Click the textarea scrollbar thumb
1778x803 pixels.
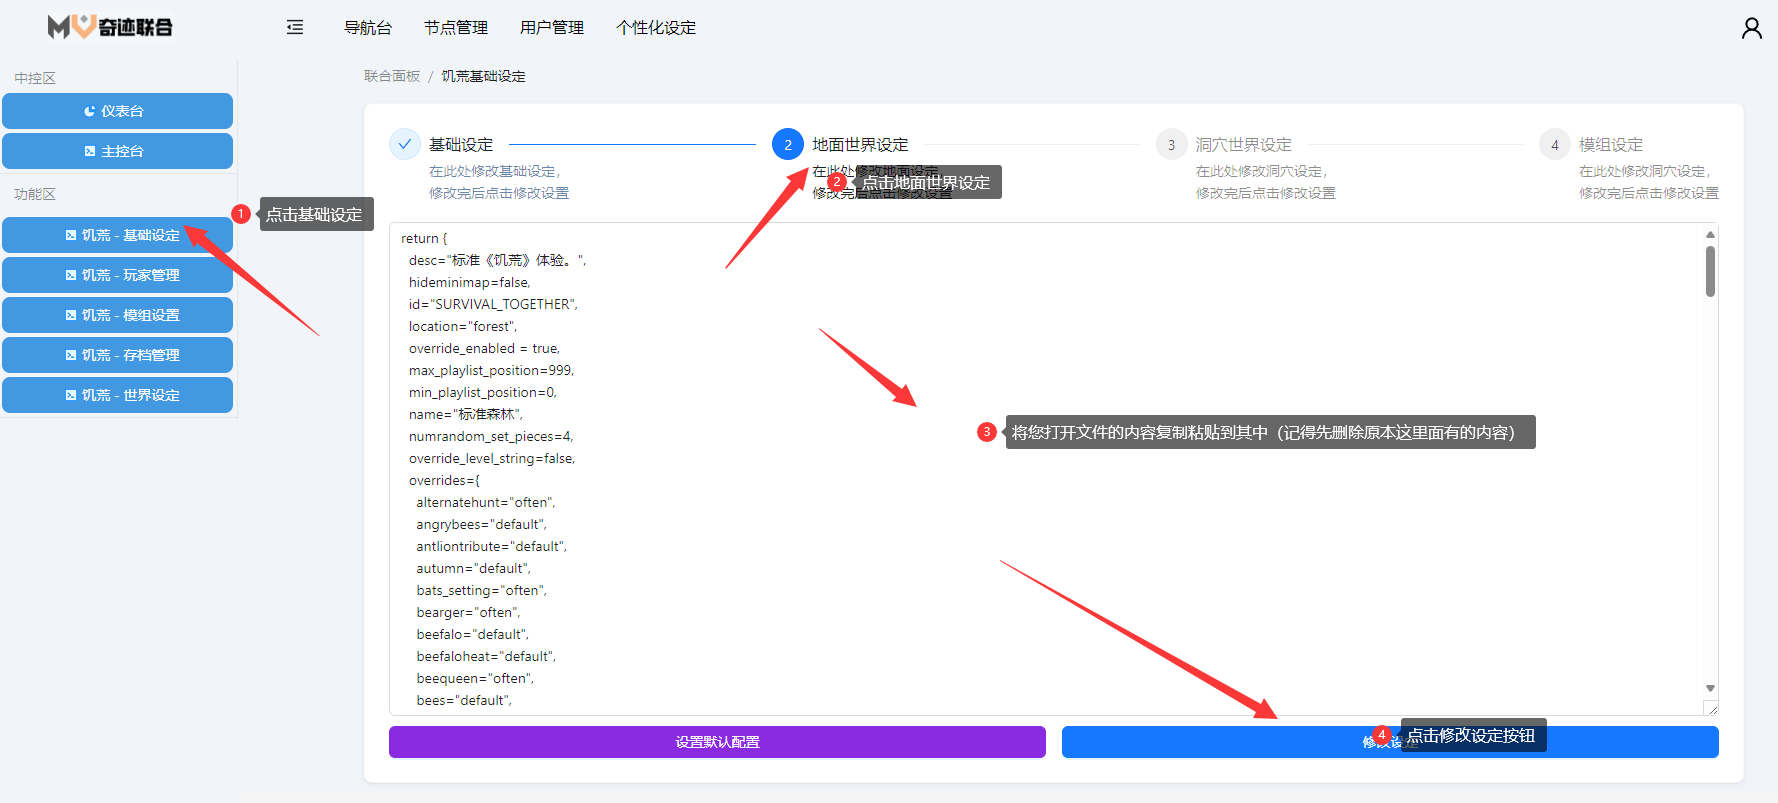pos(1710,271)
